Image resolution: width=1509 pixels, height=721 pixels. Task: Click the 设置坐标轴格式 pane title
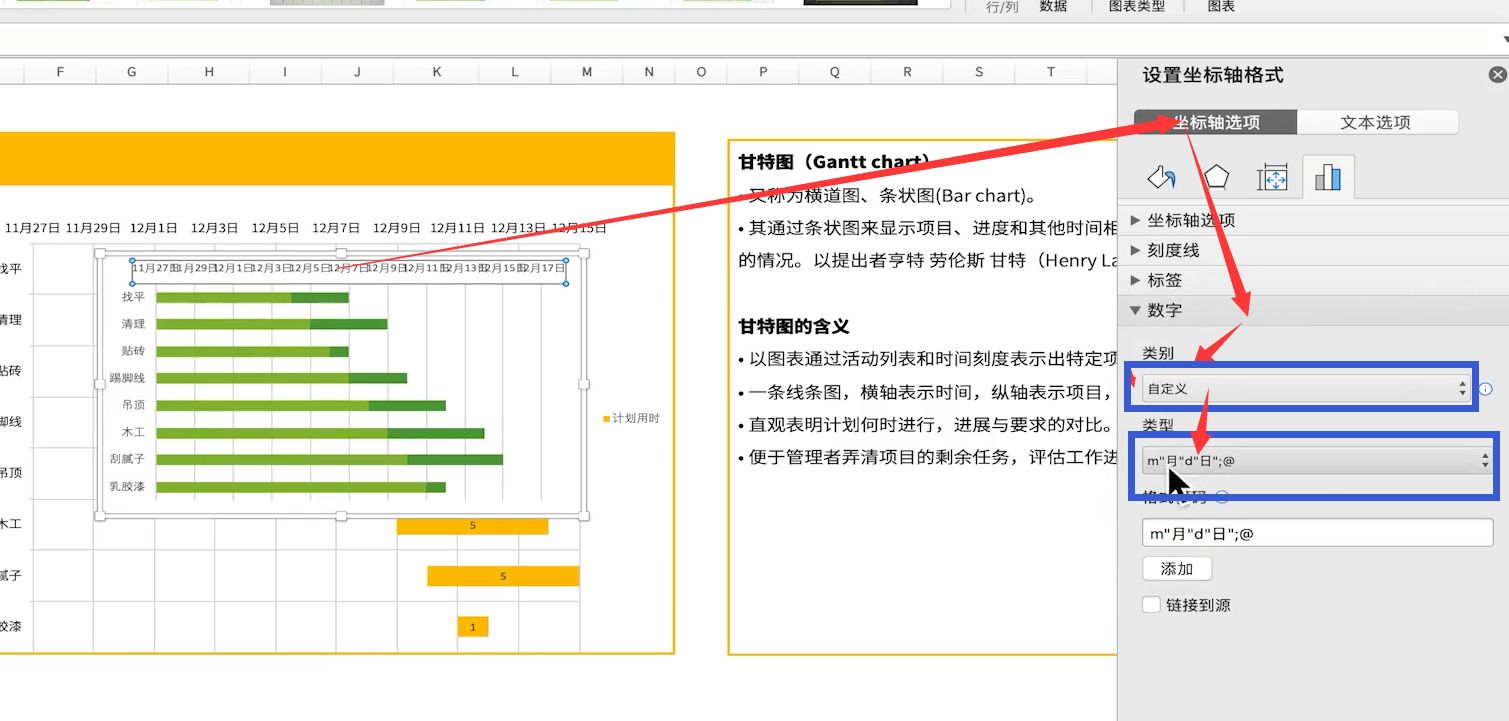coord(1213,75)
